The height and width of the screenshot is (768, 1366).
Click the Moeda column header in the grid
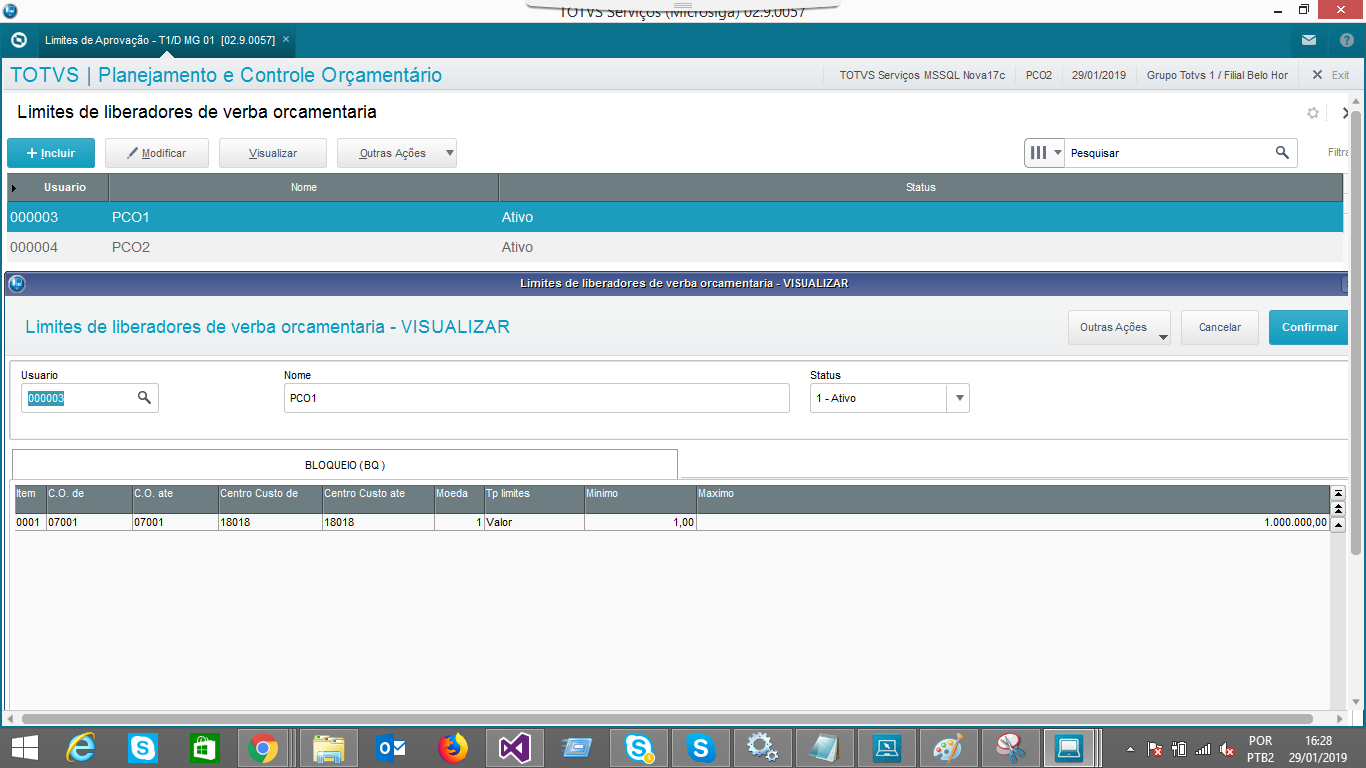[459, 499]
